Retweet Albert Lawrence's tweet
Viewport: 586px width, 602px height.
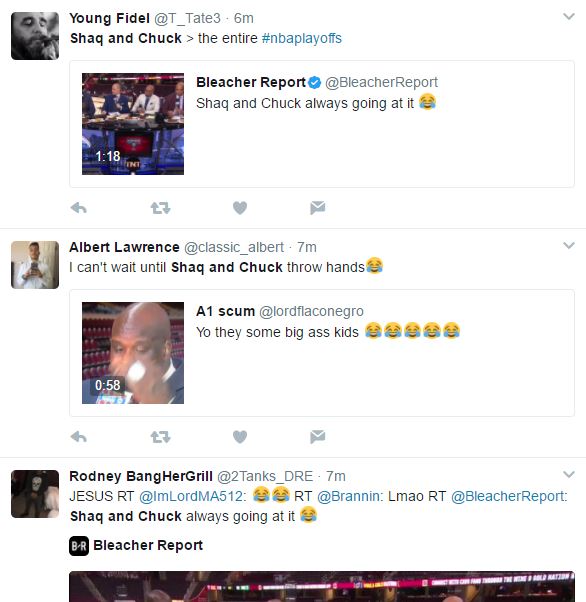(160, 437)
